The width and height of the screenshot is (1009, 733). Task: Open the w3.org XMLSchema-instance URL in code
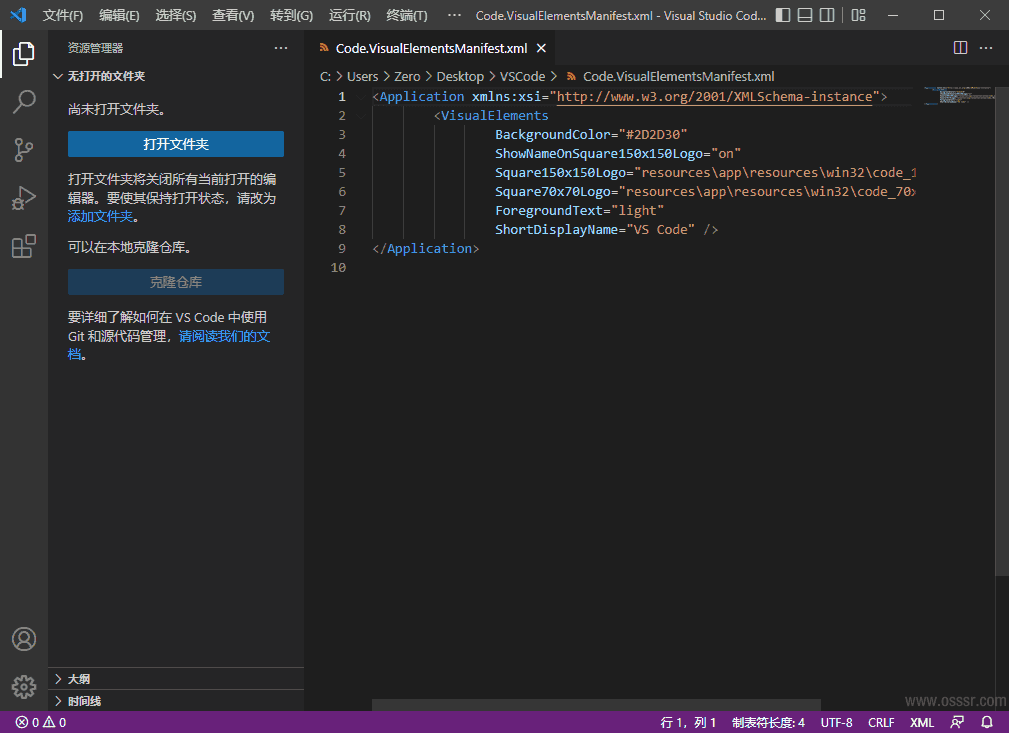pos(714,97)
